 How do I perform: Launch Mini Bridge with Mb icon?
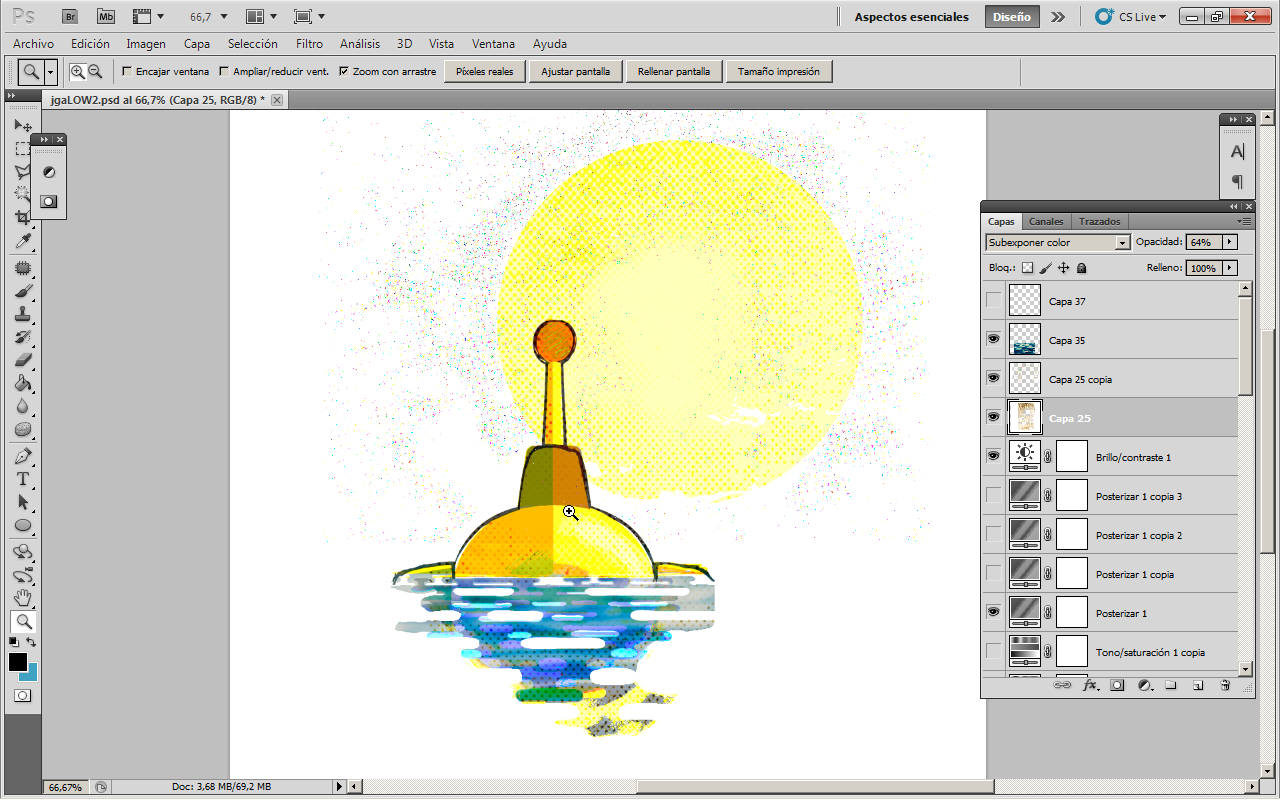[x=106, y=16]
